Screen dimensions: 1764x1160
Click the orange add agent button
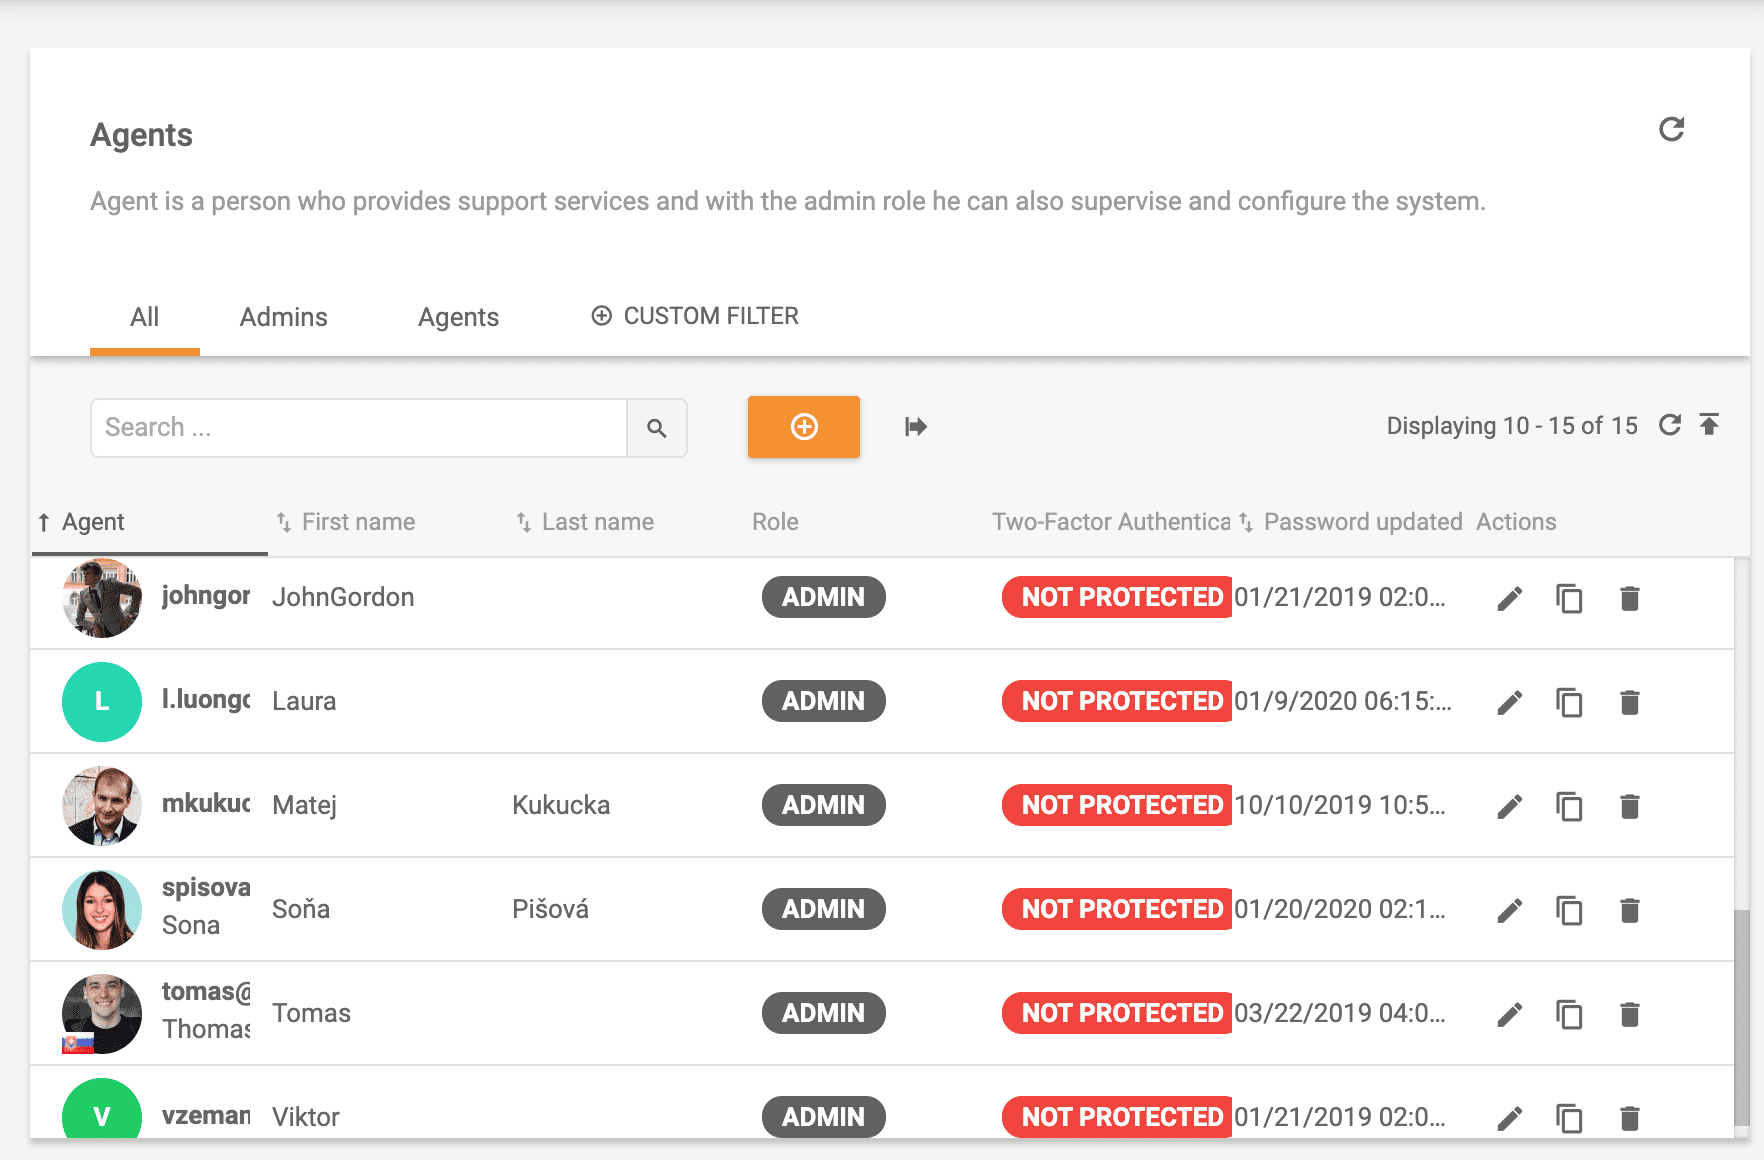tap(803, 427)
